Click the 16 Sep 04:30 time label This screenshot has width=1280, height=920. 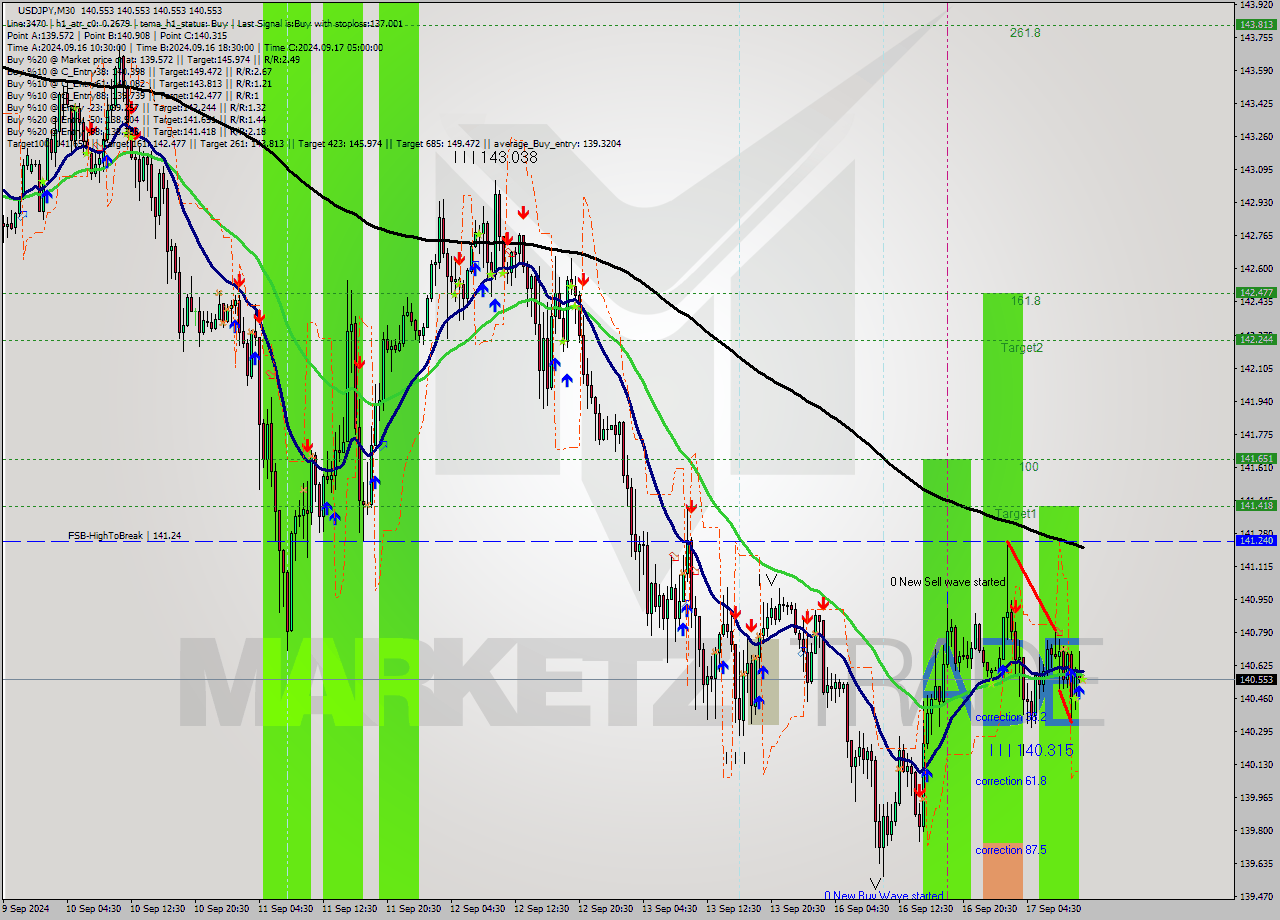[861, 909]
